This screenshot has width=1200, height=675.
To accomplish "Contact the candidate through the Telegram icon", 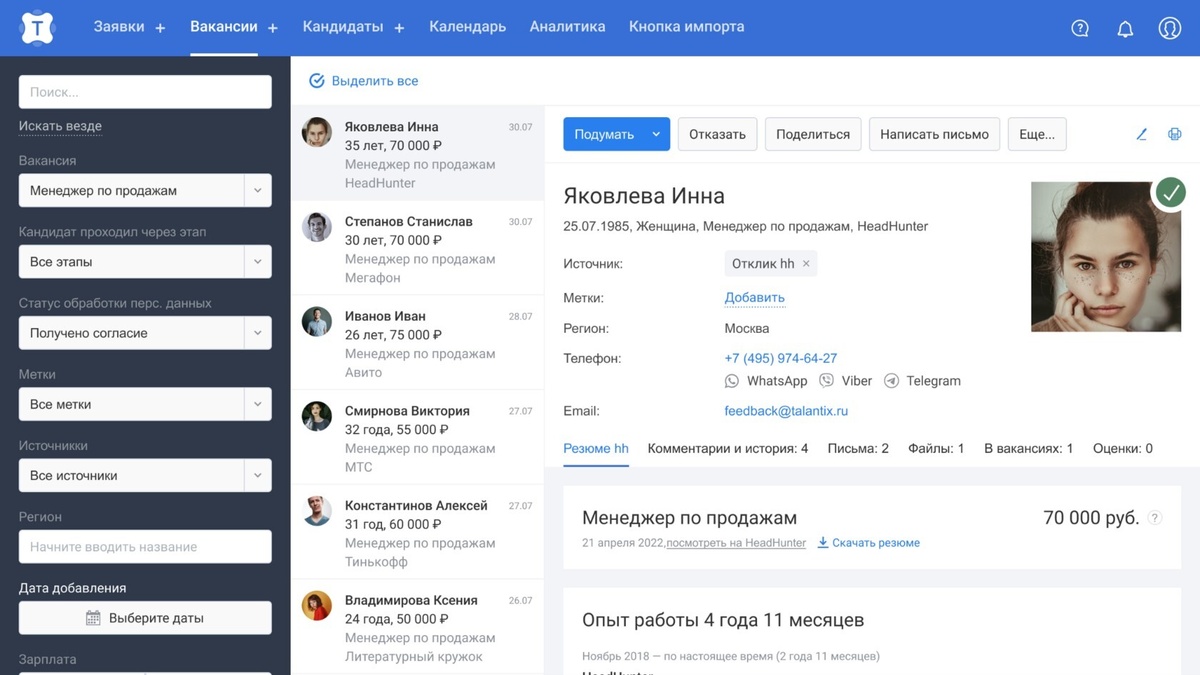I will 891,380.
